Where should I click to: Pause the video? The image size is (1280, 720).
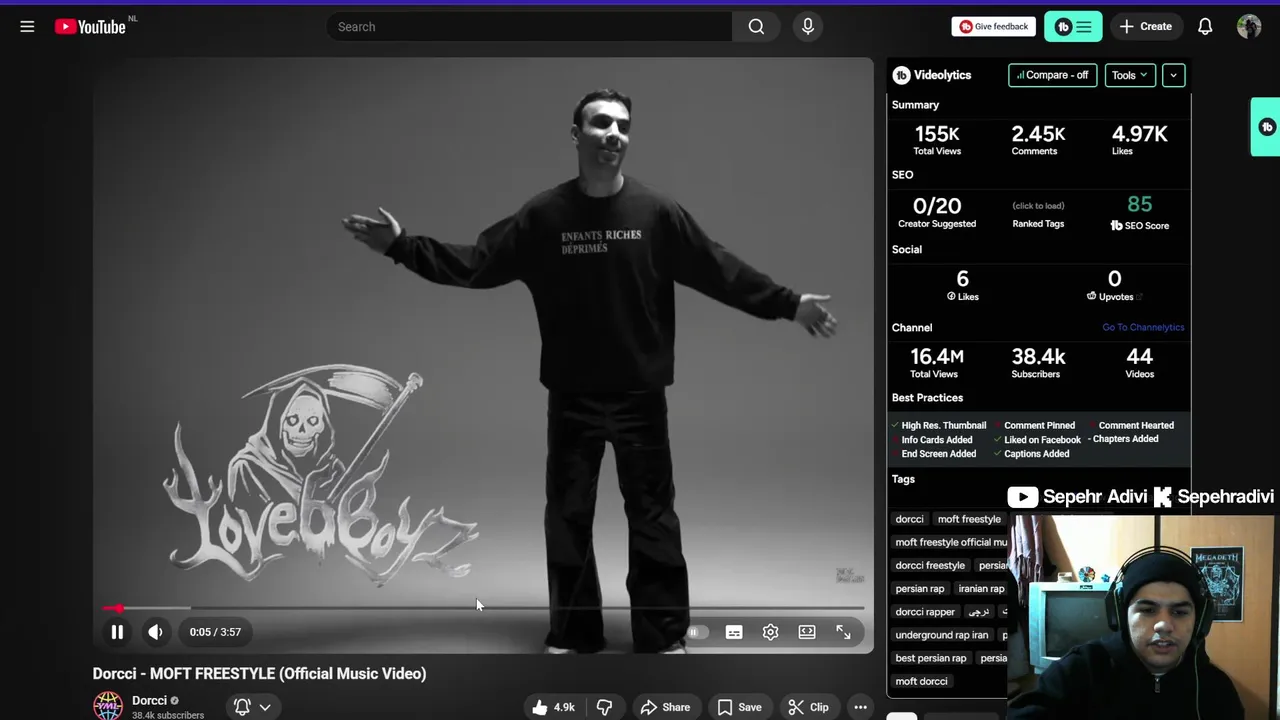pos(117,632)
